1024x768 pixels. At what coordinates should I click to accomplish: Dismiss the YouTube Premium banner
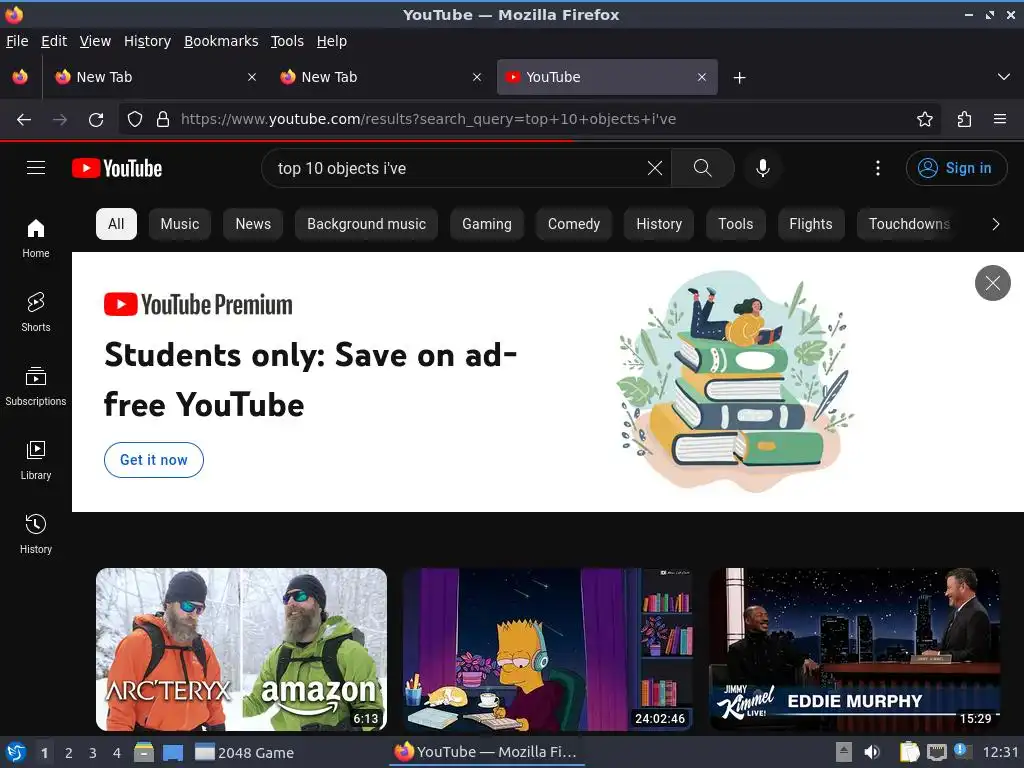[993, 283]
